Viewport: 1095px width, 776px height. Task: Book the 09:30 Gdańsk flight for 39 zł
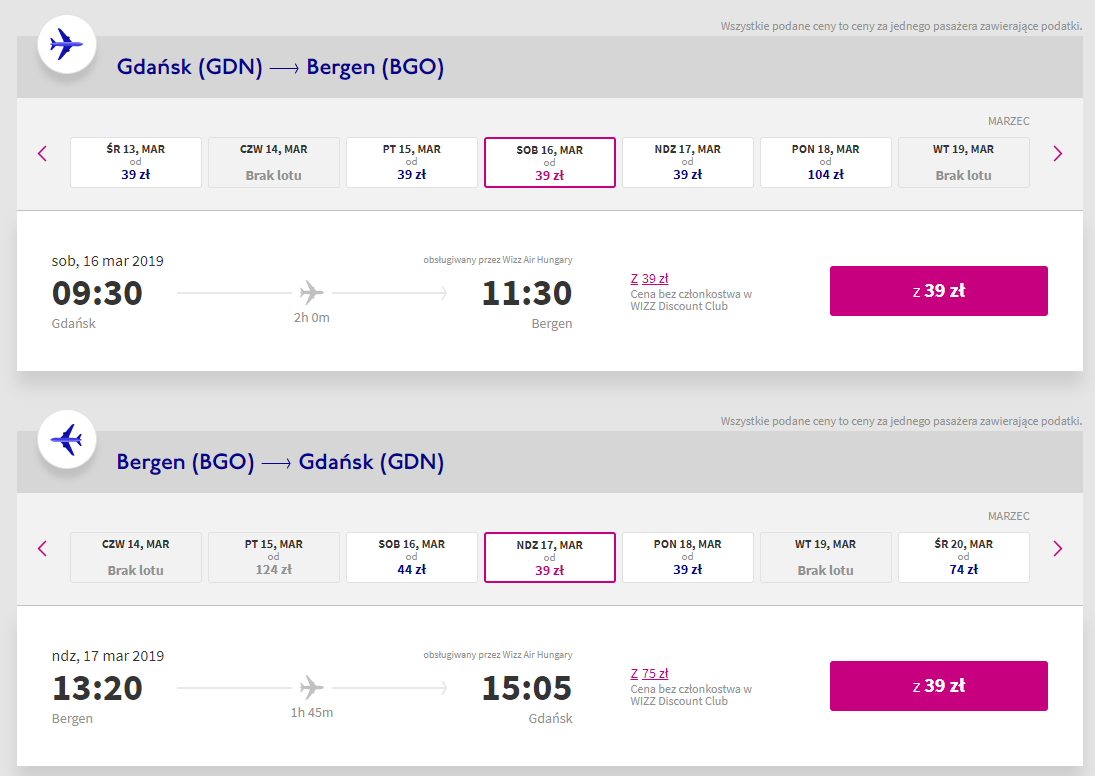[x=938, y=291]
